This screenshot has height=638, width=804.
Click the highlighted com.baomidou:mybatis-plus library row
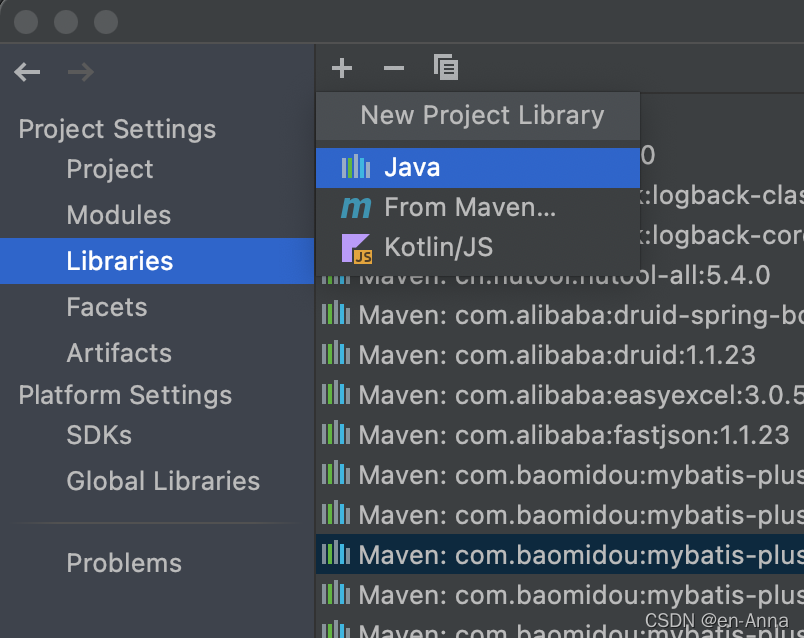560,555
